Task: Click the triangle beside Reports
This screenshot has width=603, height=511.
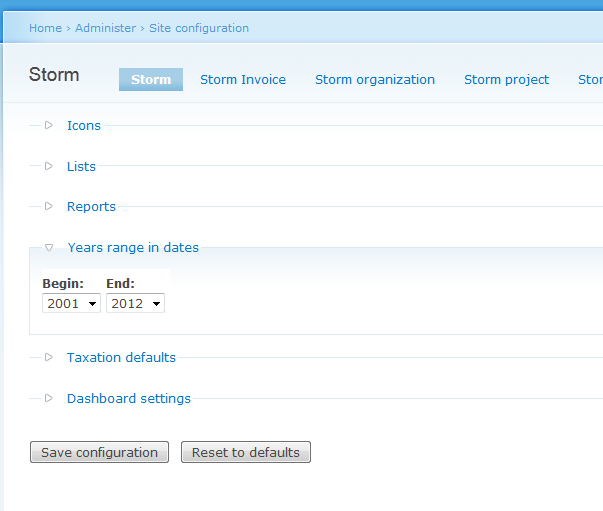Action: point(48,206)
